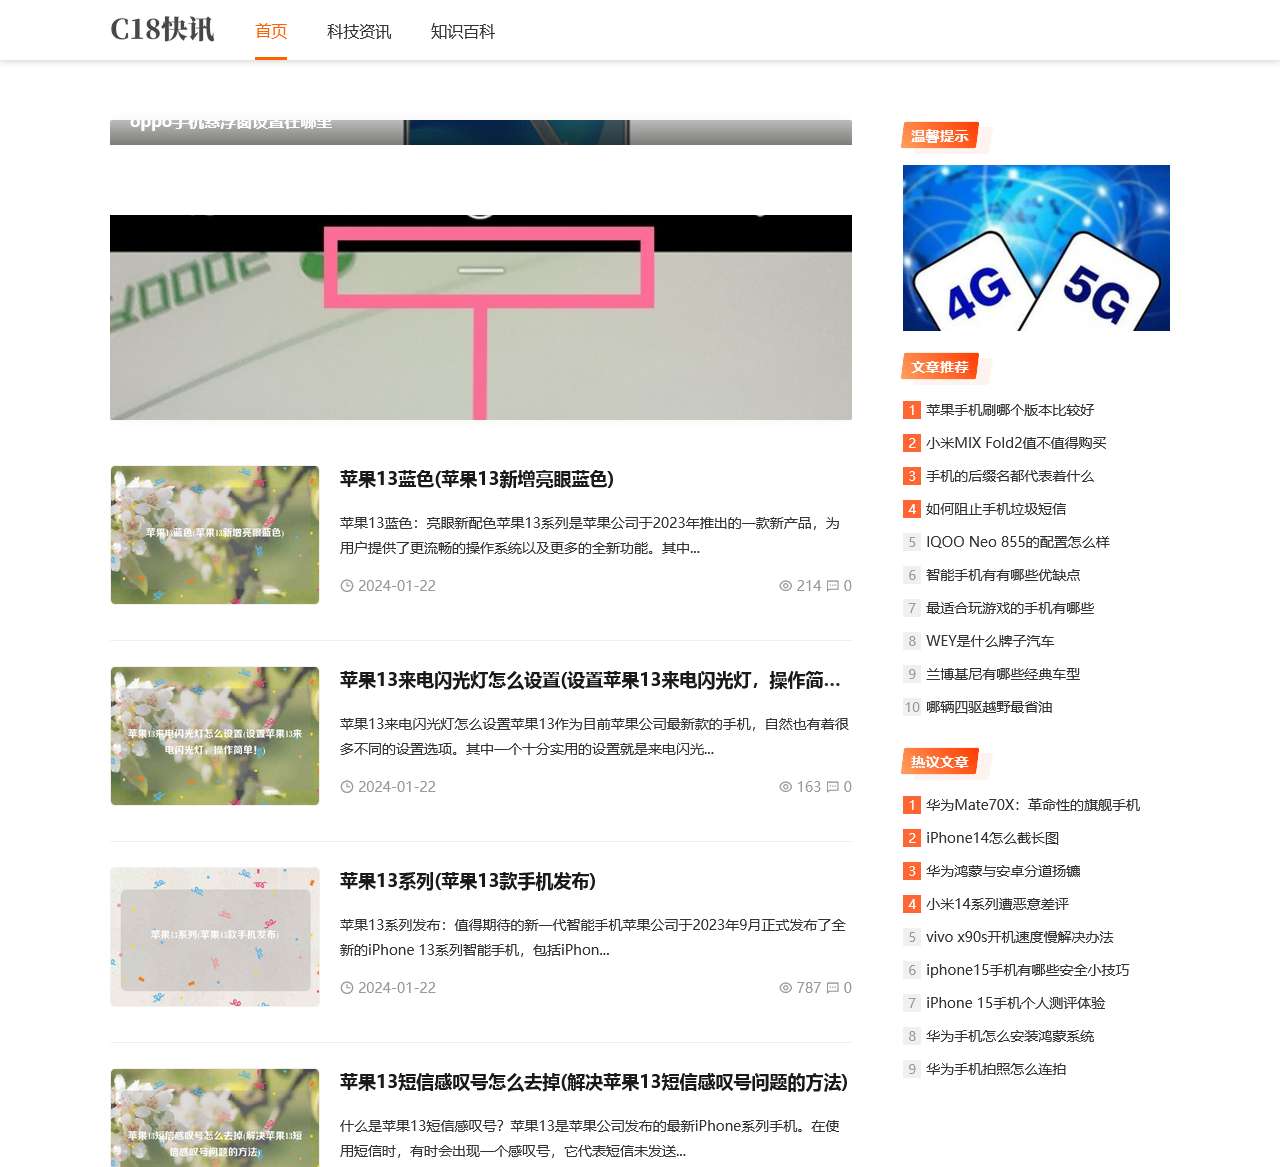The width and height of the screenshot is (1280, 1167).
Task: Click summary text starting 什么是苹果13短信感叹号
Action: click(590, 1138)
